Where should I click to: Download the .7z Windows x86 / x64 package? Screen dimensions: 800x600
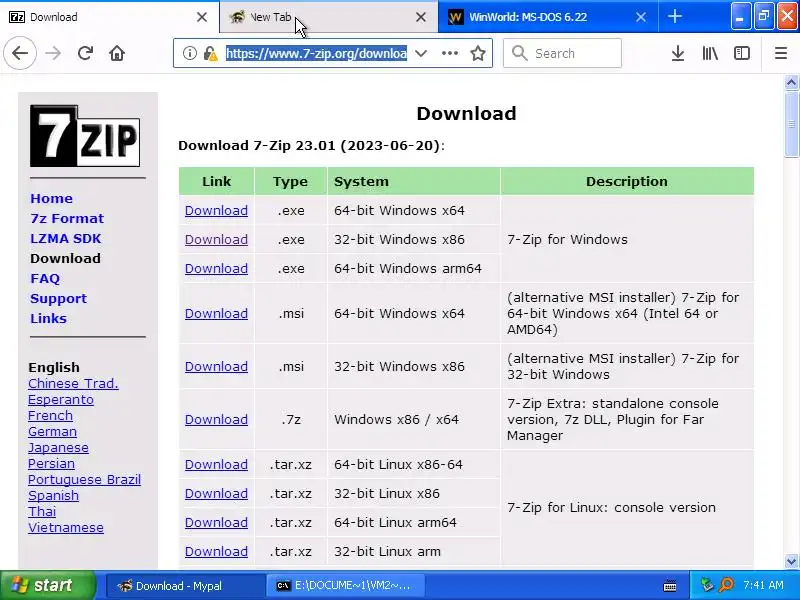tap(216, 420)
